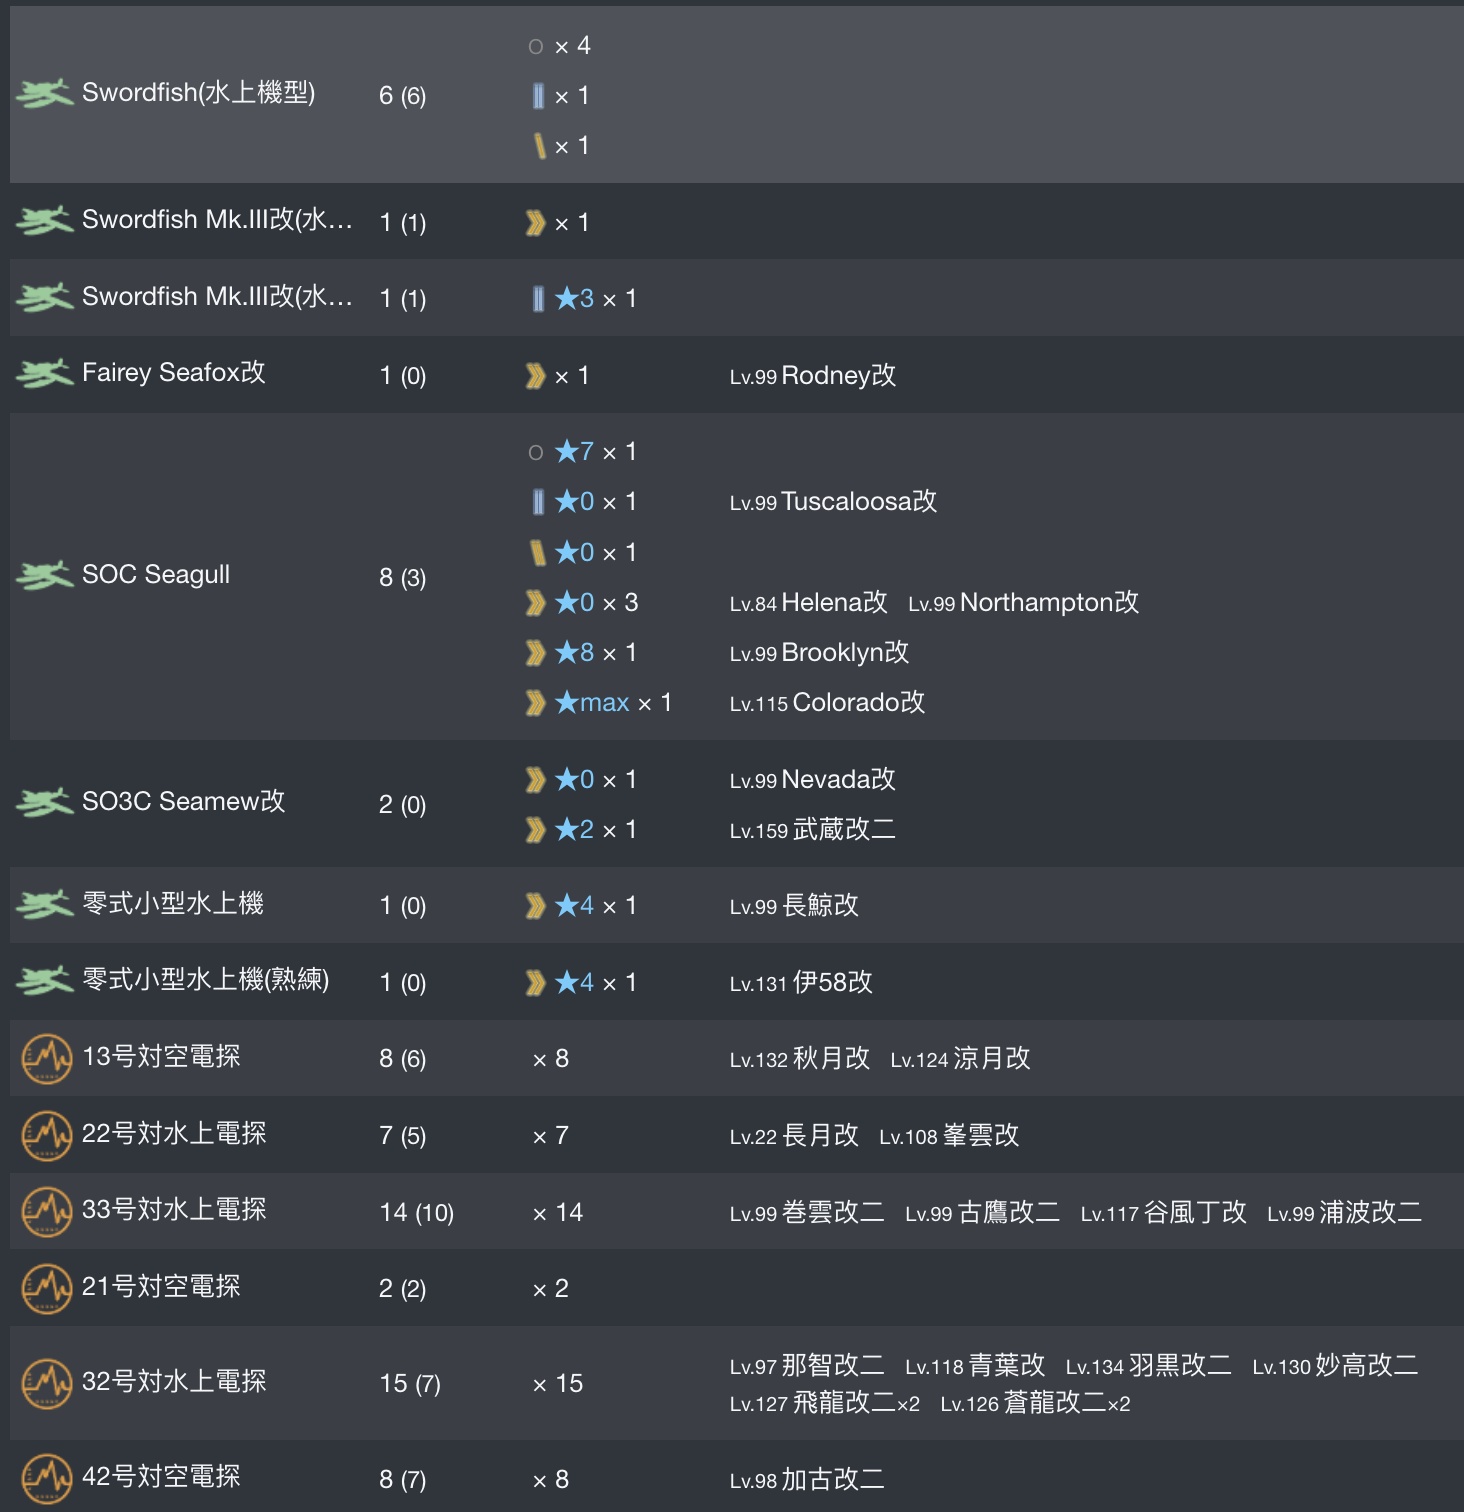Click seaplane icon beside Fairey Seafox改

tap(44, 374)
